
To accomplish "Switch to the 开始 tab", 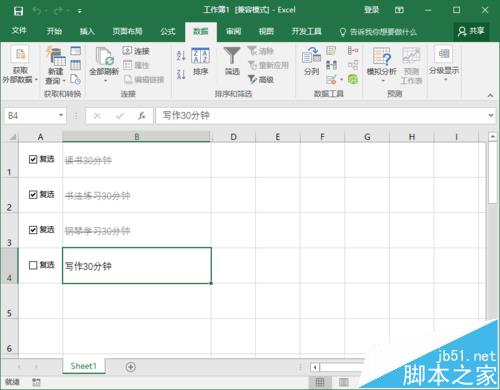I will [54, 31].
